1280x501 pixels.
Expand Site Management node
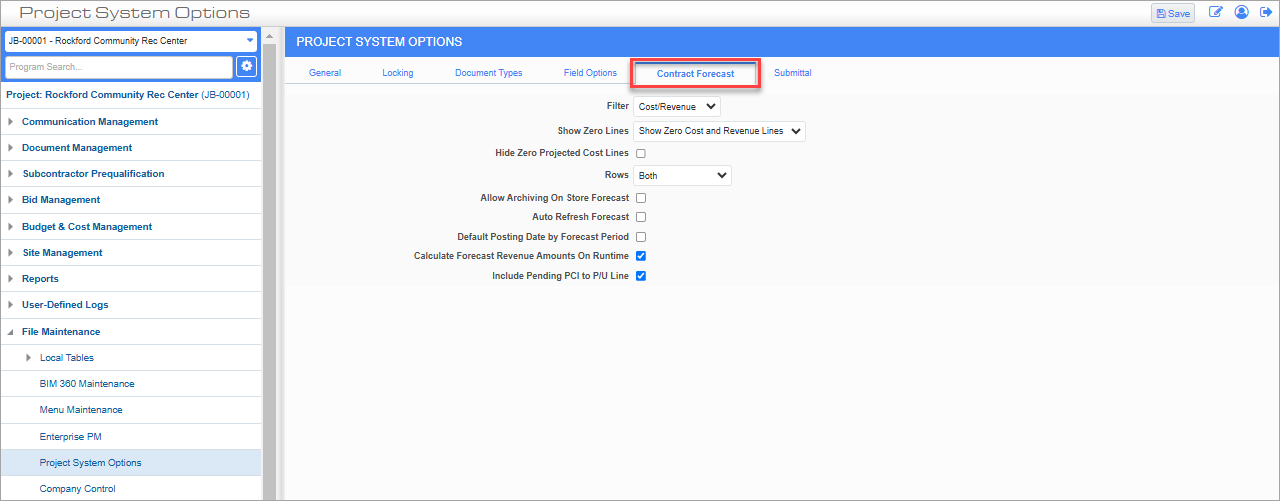click(x=10, y=253)
